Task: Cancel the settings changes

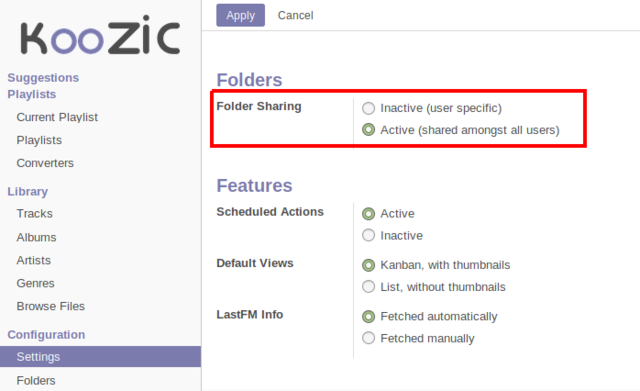Action: 296,15
